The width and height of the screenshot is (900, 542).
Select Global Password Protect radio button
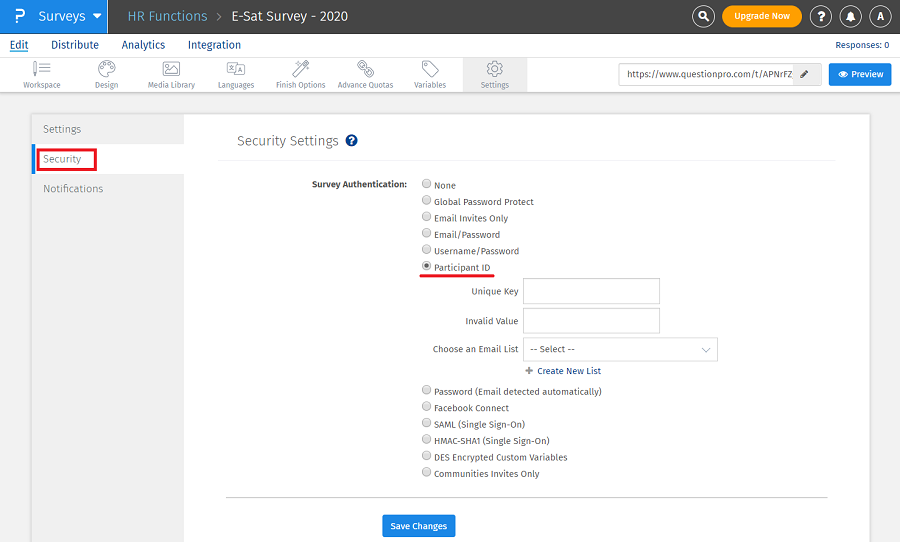click(x=427, y=201)
